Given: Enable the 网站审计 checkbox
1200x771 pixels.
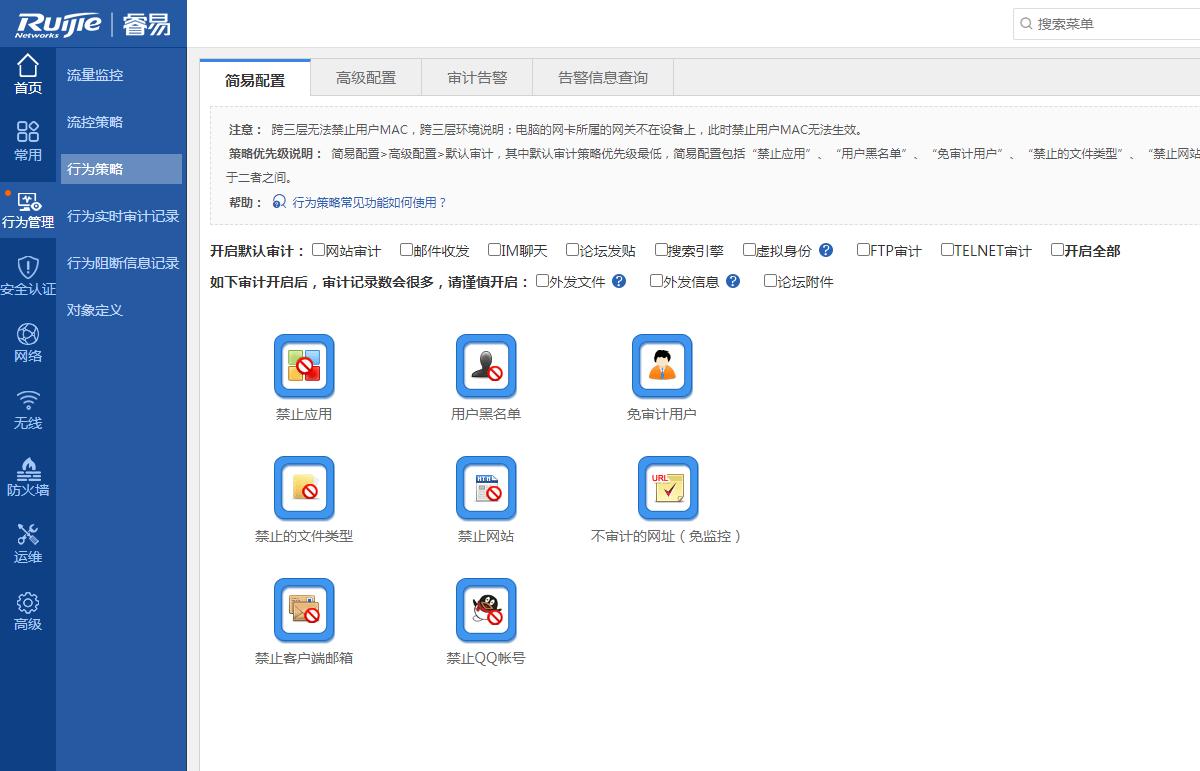Looking at the screenshot, I should click(x=316, y=251).
